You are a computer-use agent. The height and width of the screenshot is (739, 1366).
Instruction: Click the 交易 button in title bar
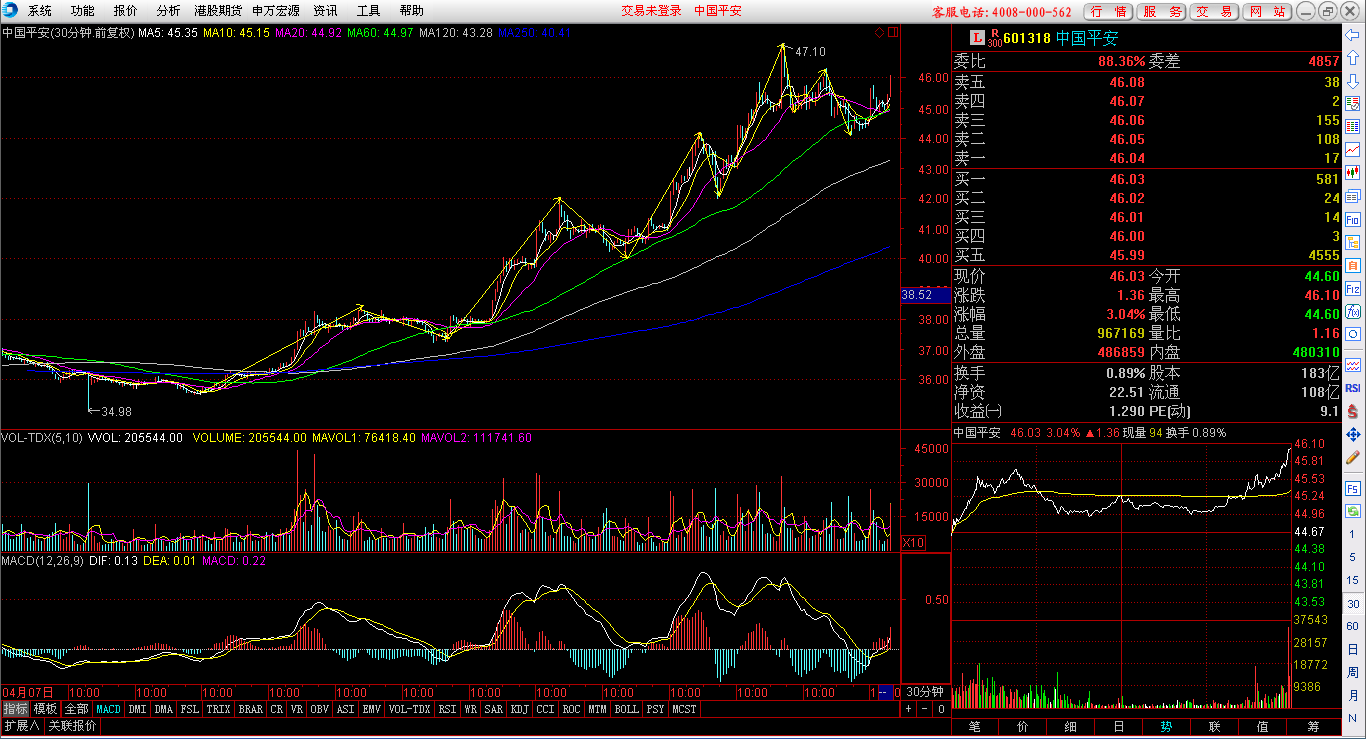(1215, 12)
